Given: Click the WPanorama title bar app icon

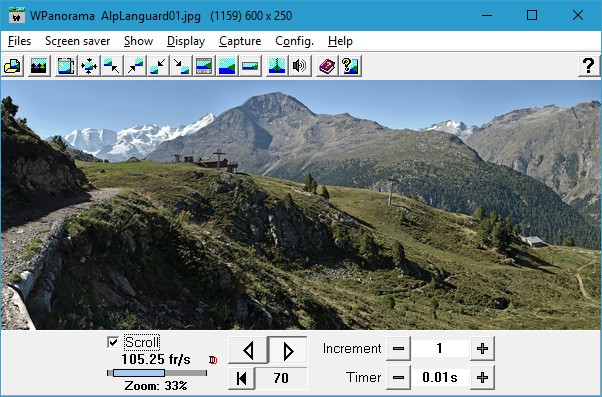Looking at the screenshot, I should [x=17, y=16].
